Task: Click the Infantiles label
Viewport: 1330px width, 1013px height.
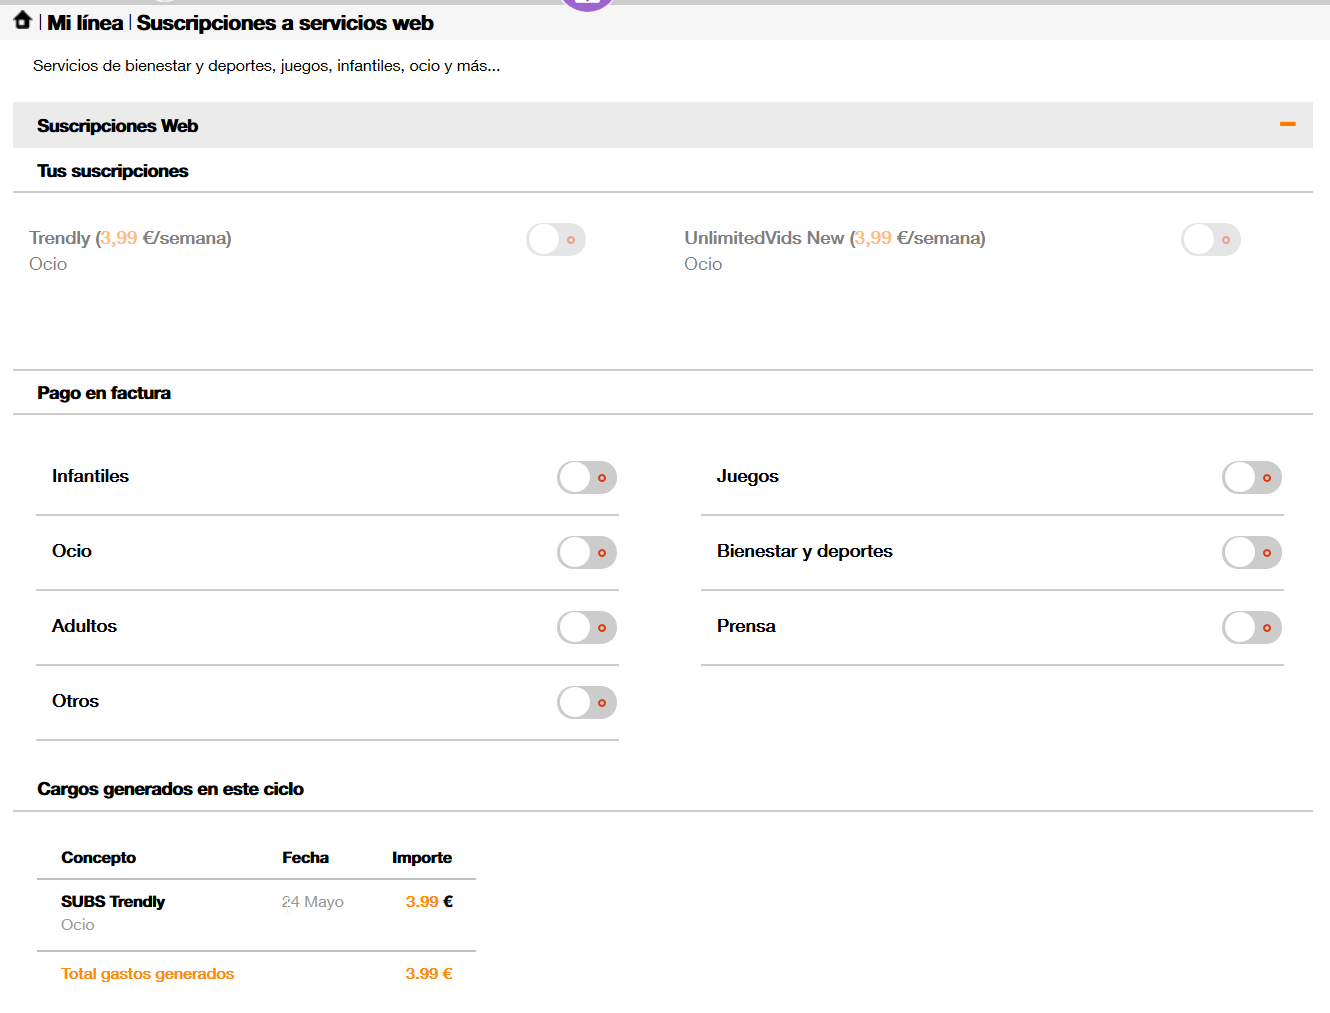Action: (90, 476)
